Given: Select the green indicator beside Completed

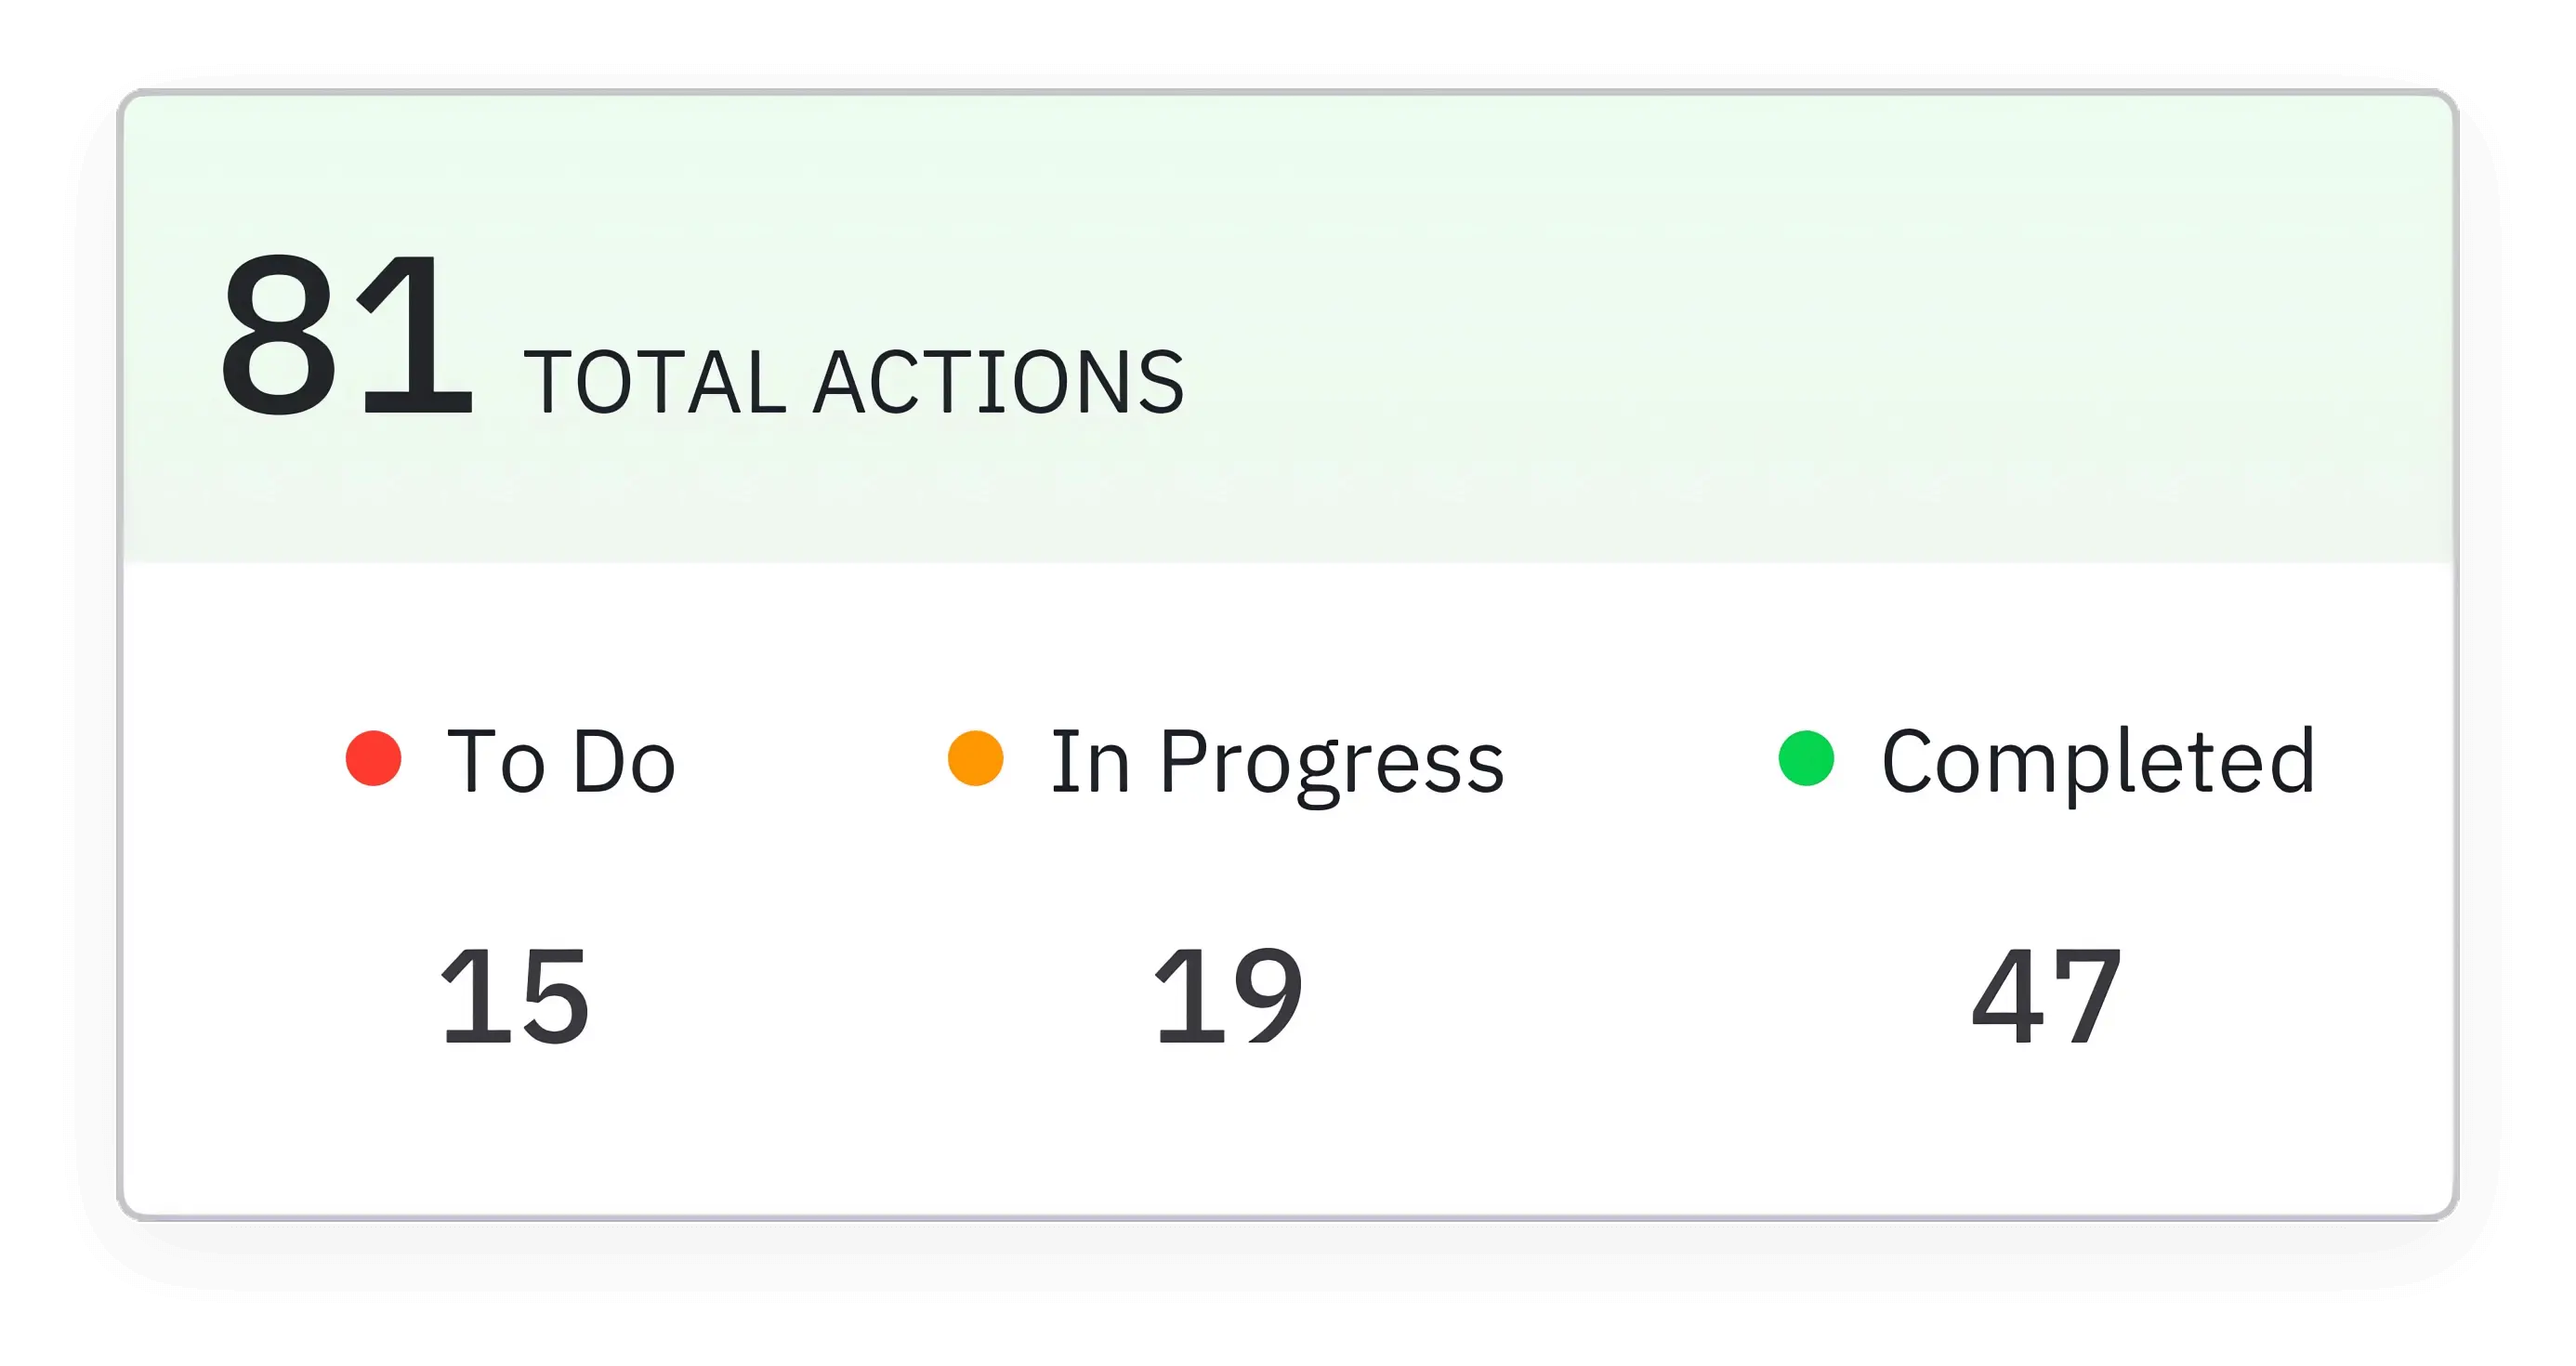Looking at the screenshot, I should pos(1806,762).
